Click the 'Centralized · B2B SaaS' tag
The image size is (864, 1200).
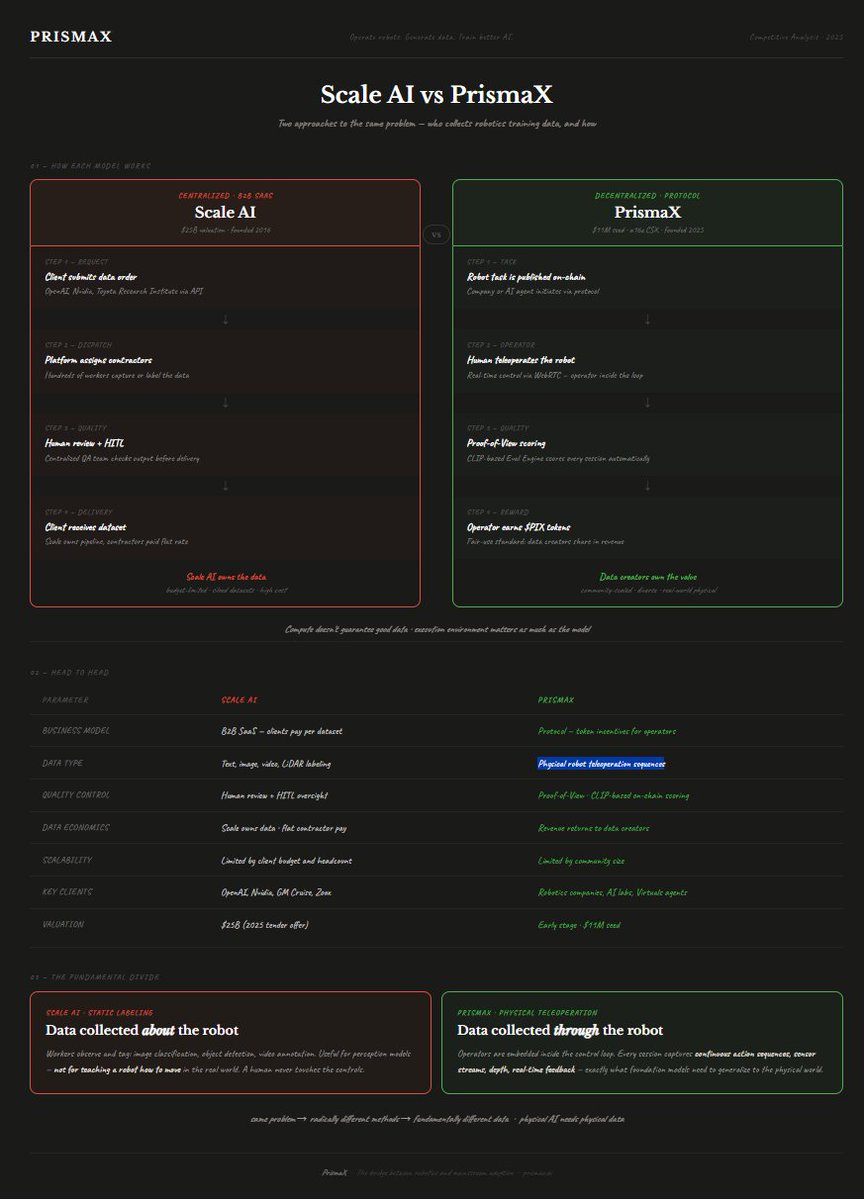click(x=225, y=196)
